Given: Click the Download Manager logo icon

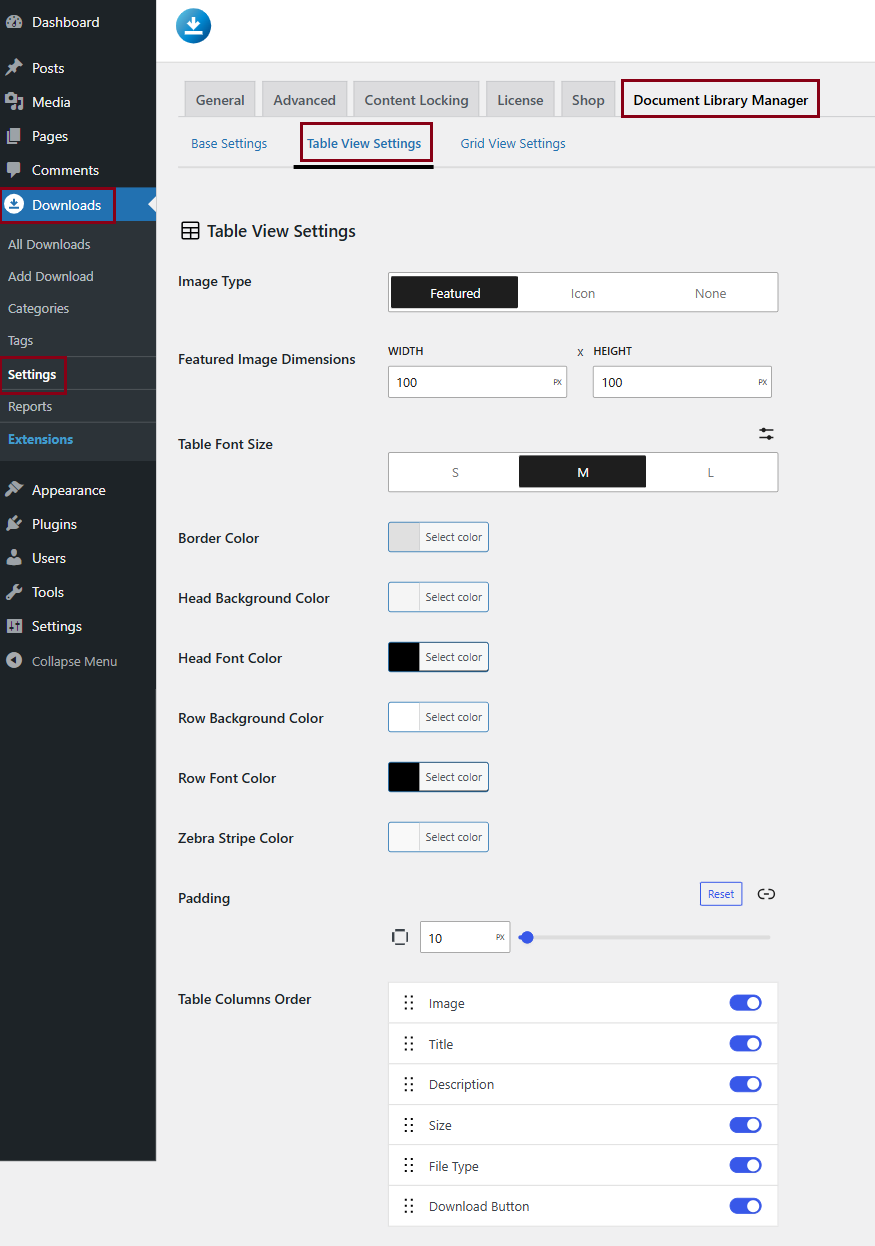Looking at the screenshot, I should click(194, 26).
